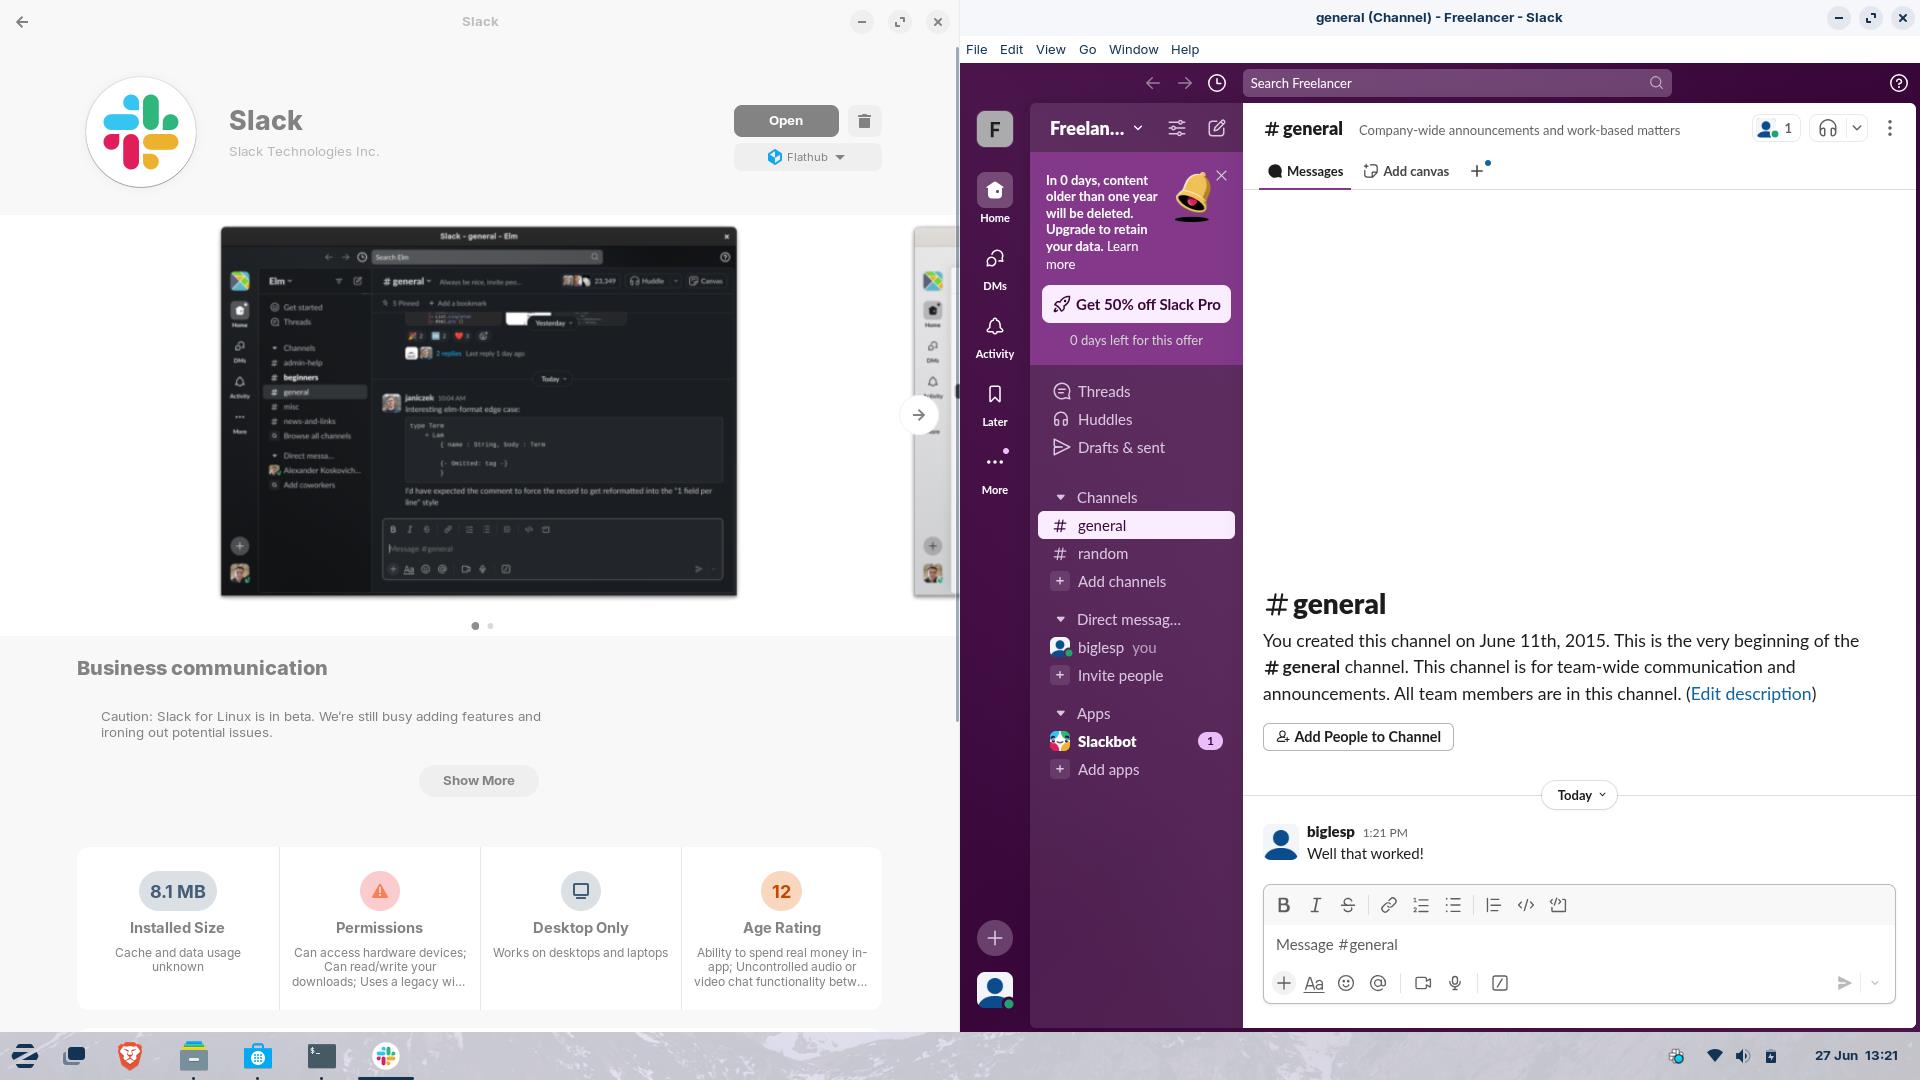Open Slack help question mark icon

(1898, 83)
